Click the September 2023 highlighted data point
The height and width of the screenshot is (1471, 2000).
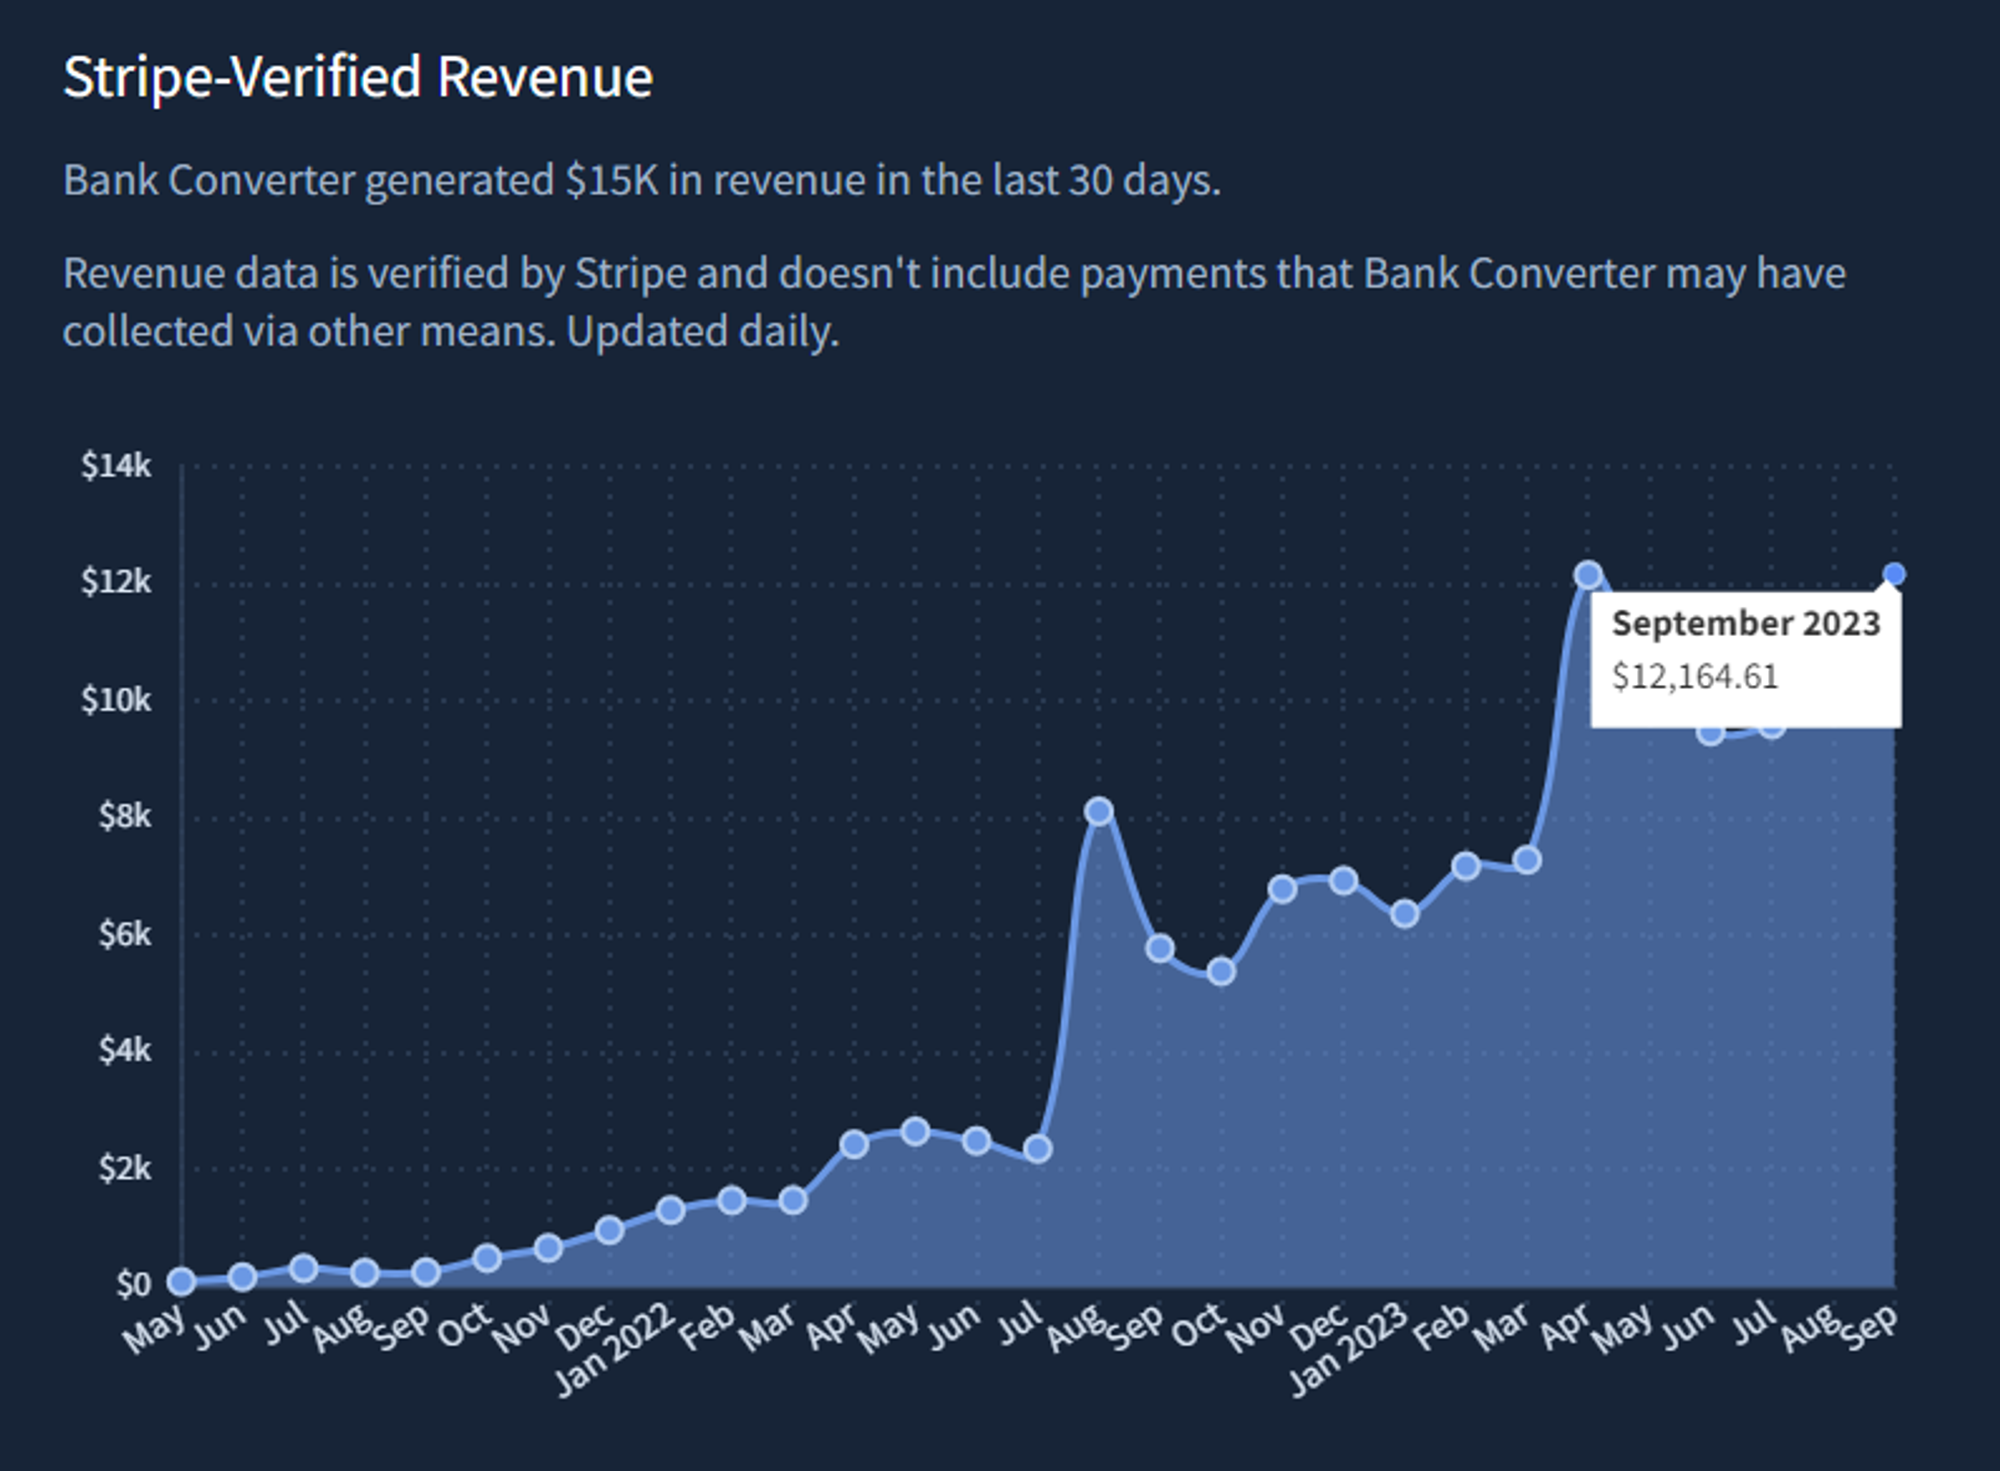pos(1894,574)
